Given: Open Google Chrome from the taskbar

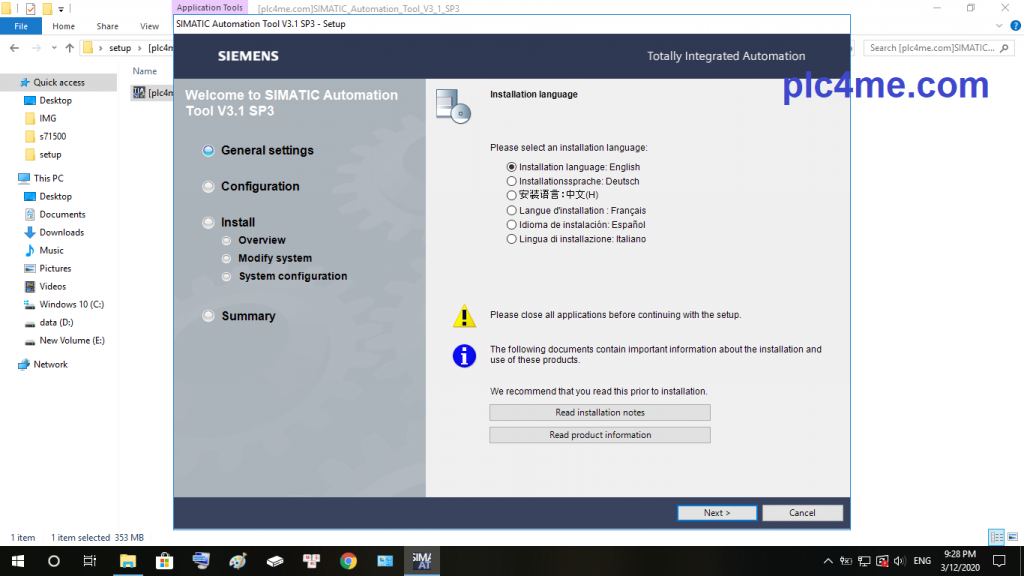Looking at the screenshot, I should click(348, 561).
